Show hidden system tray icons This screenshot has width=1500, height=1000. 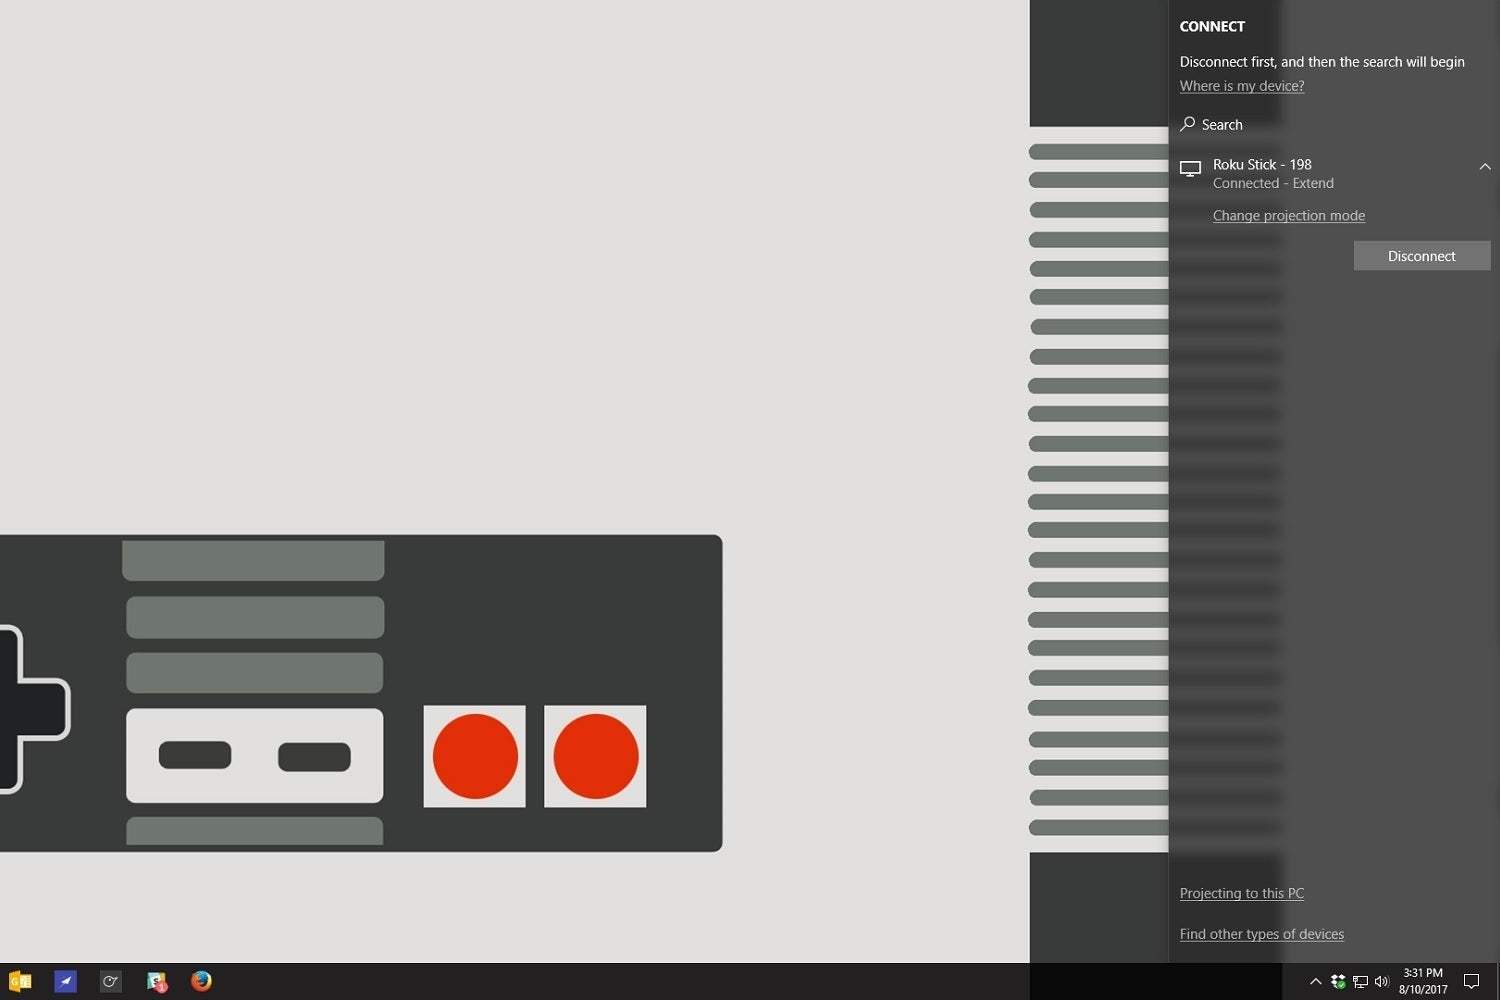pyautogui.click(x=1315, y=982)
